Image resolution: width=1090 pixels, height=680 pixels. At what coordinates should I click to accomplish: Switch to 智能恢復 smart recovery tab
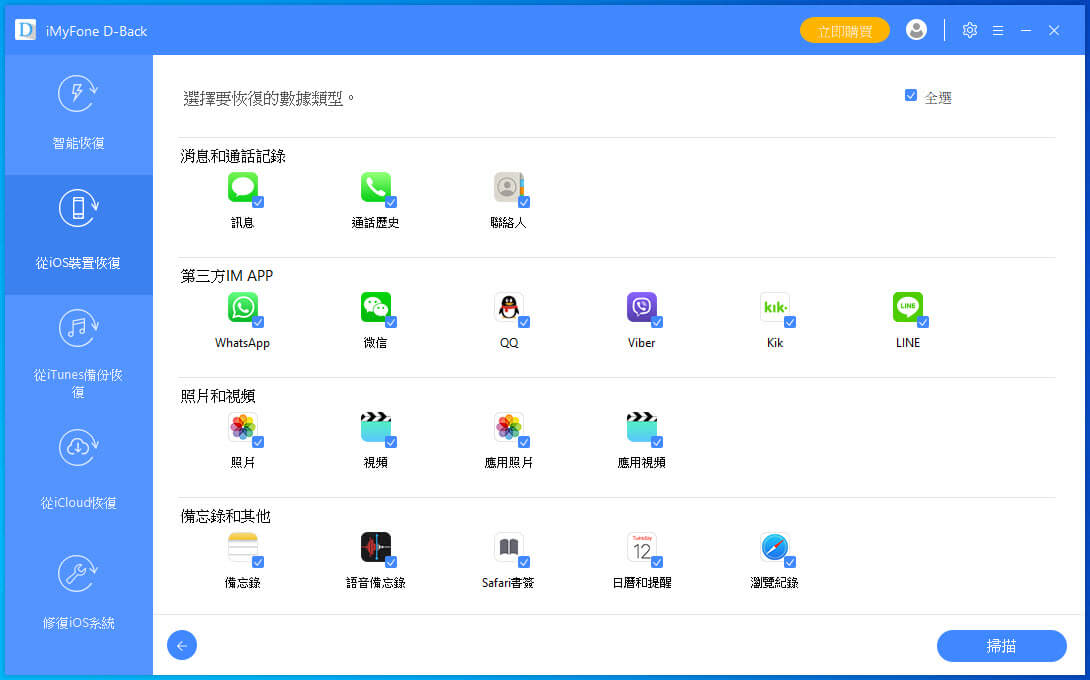pyautogui.click(x=79, y=115)
